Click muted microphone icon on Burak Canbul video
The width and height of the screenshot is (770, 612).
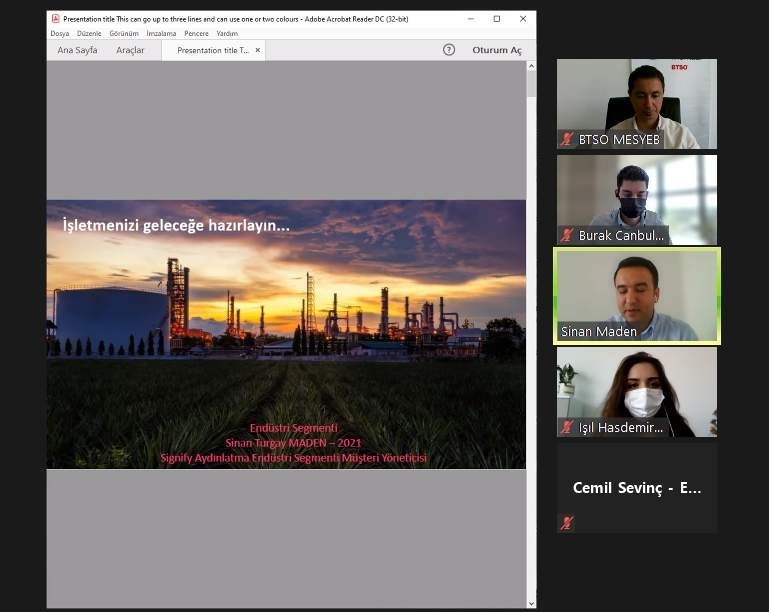coord(567,235)
